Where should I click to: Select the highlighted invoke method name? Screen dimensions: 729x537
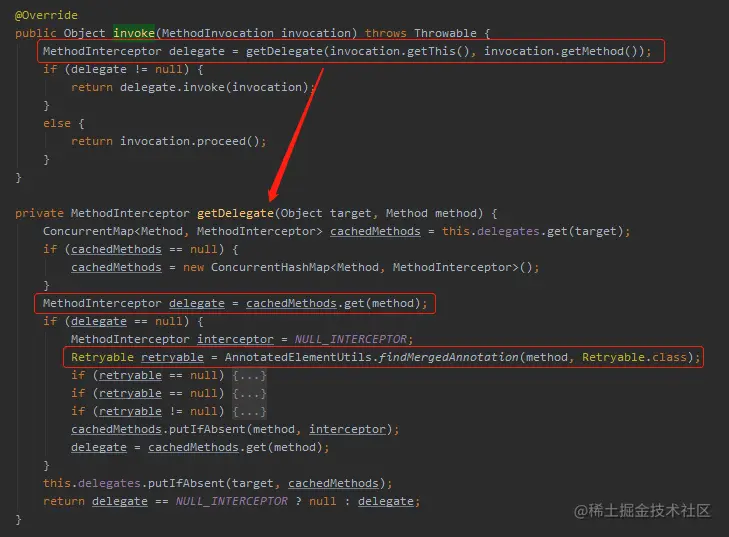pos(134,33)
